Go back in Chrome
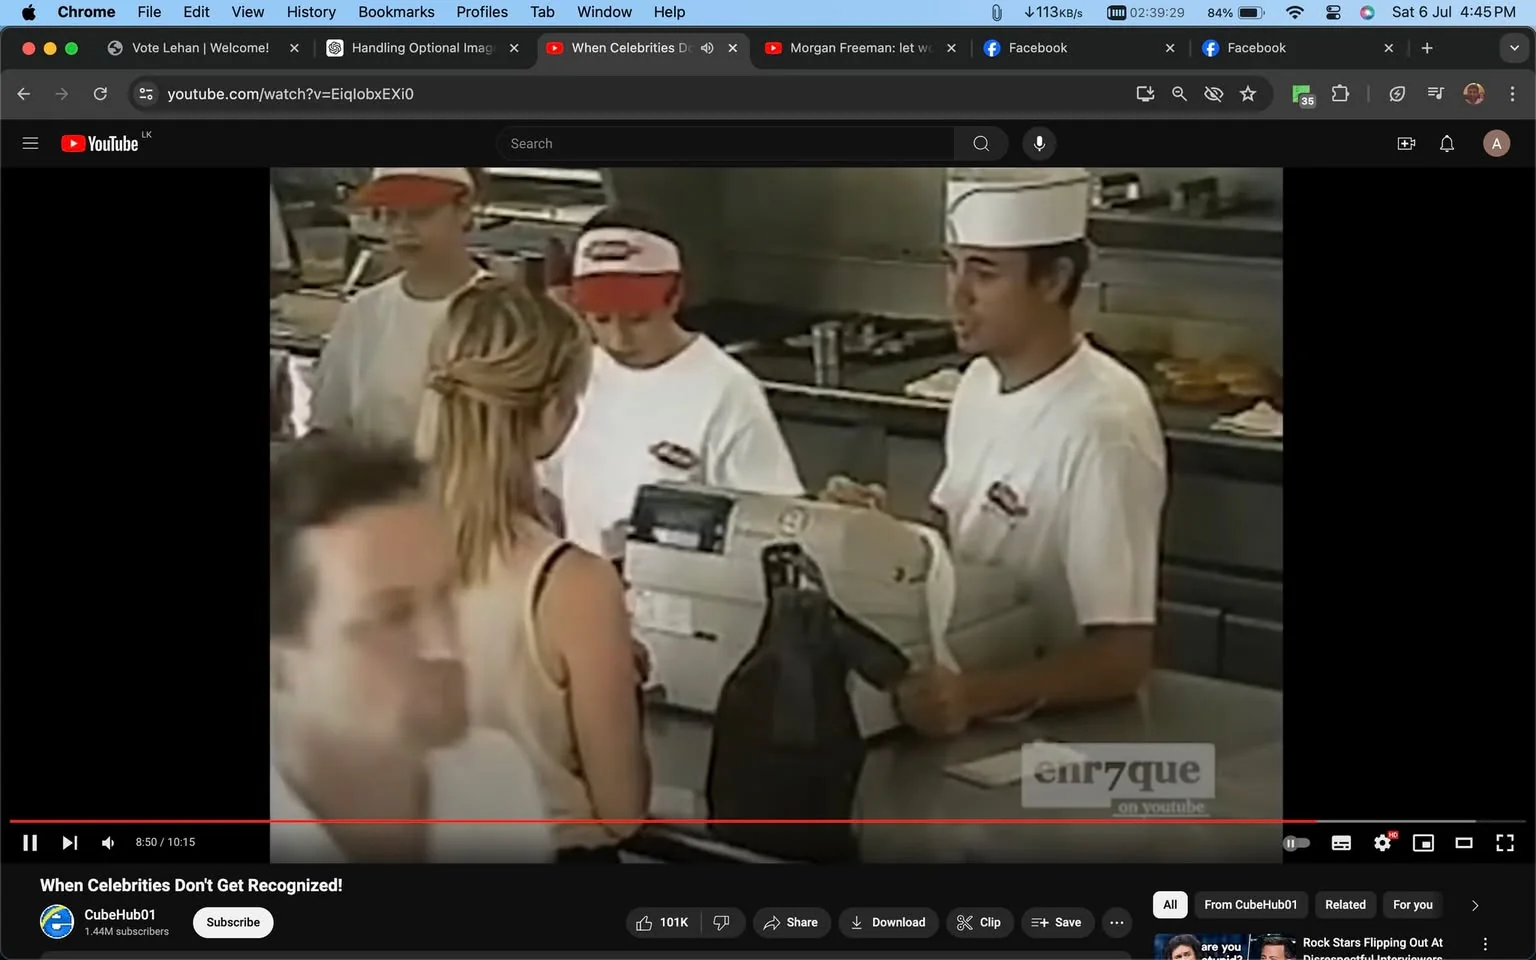1536x960 pixels. (24, 93)
